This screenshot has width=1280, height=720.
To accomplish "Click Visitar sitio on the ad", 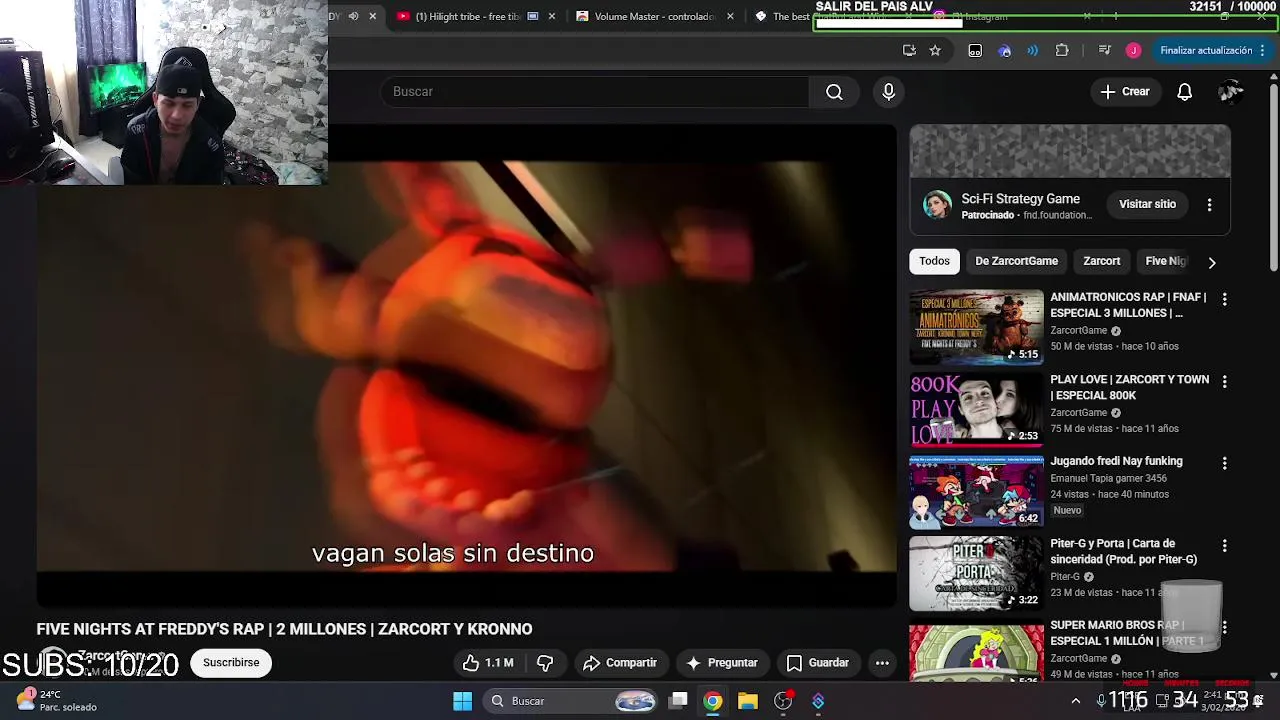I will coord(1147,204).
